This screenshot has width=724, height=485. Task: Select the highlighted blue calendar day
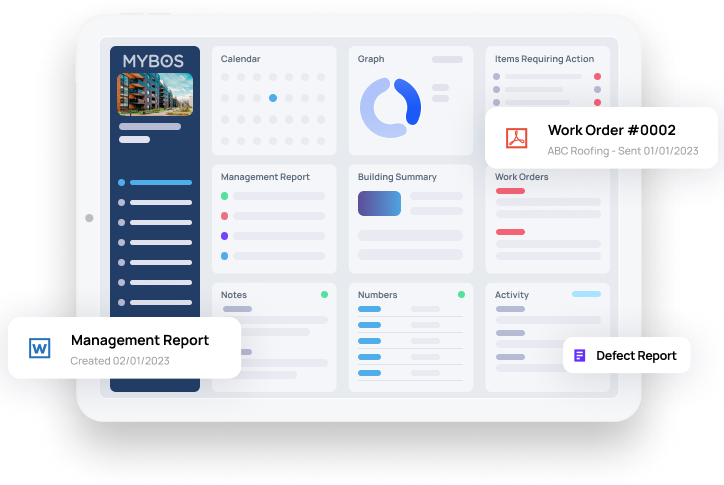pyautogui.click(x=273, y=98)
